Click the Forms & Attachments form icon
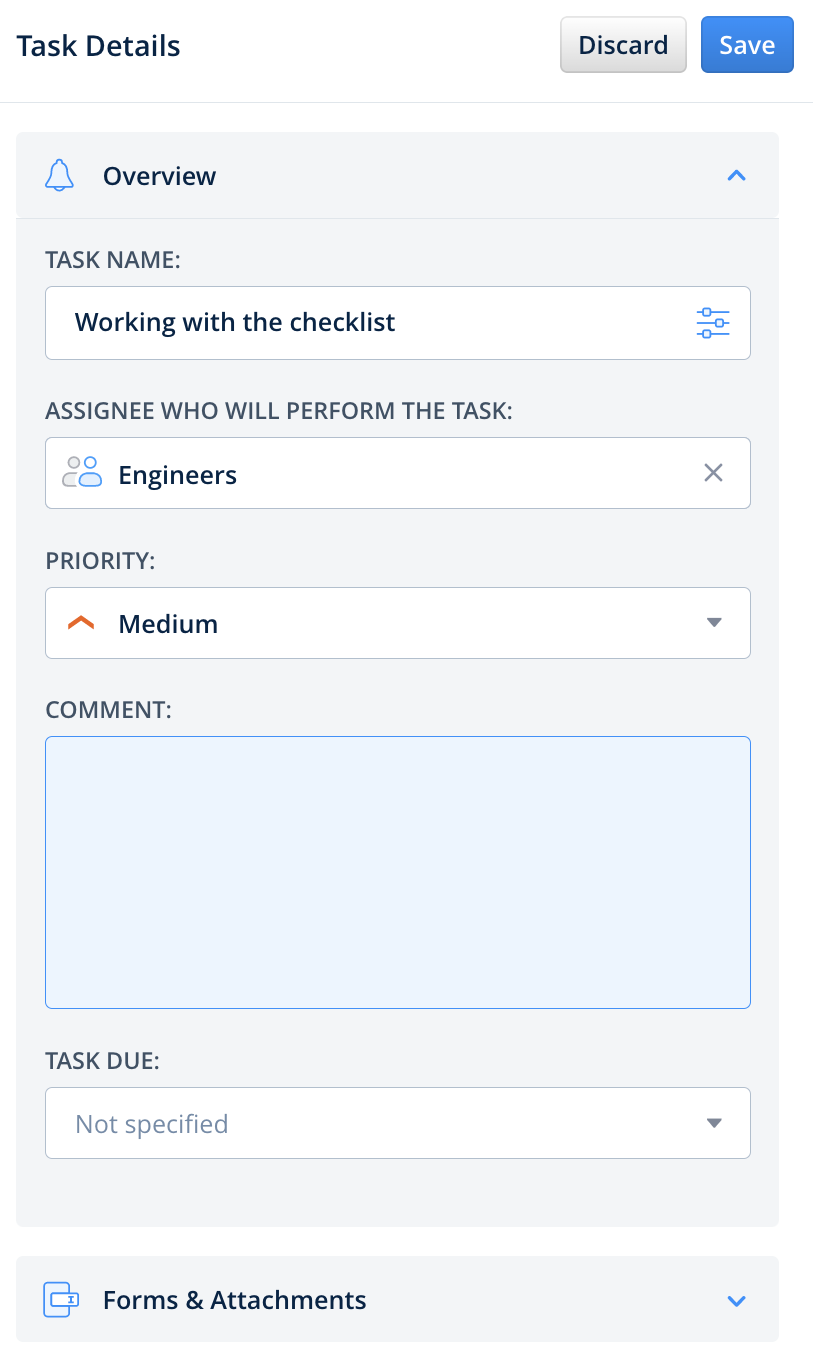 (x=61, y=1300)
